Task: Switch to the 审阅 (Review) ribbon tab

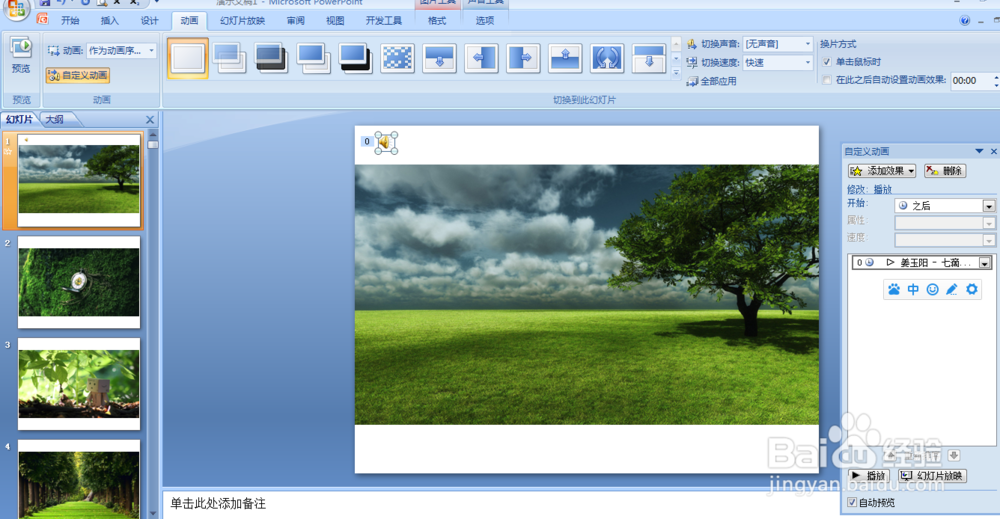Action: pyautogui.click(x=295, y=20)
